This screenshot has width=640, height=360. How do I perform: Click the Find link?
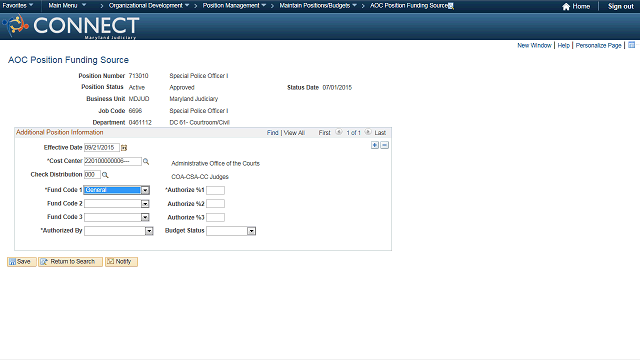273,133
